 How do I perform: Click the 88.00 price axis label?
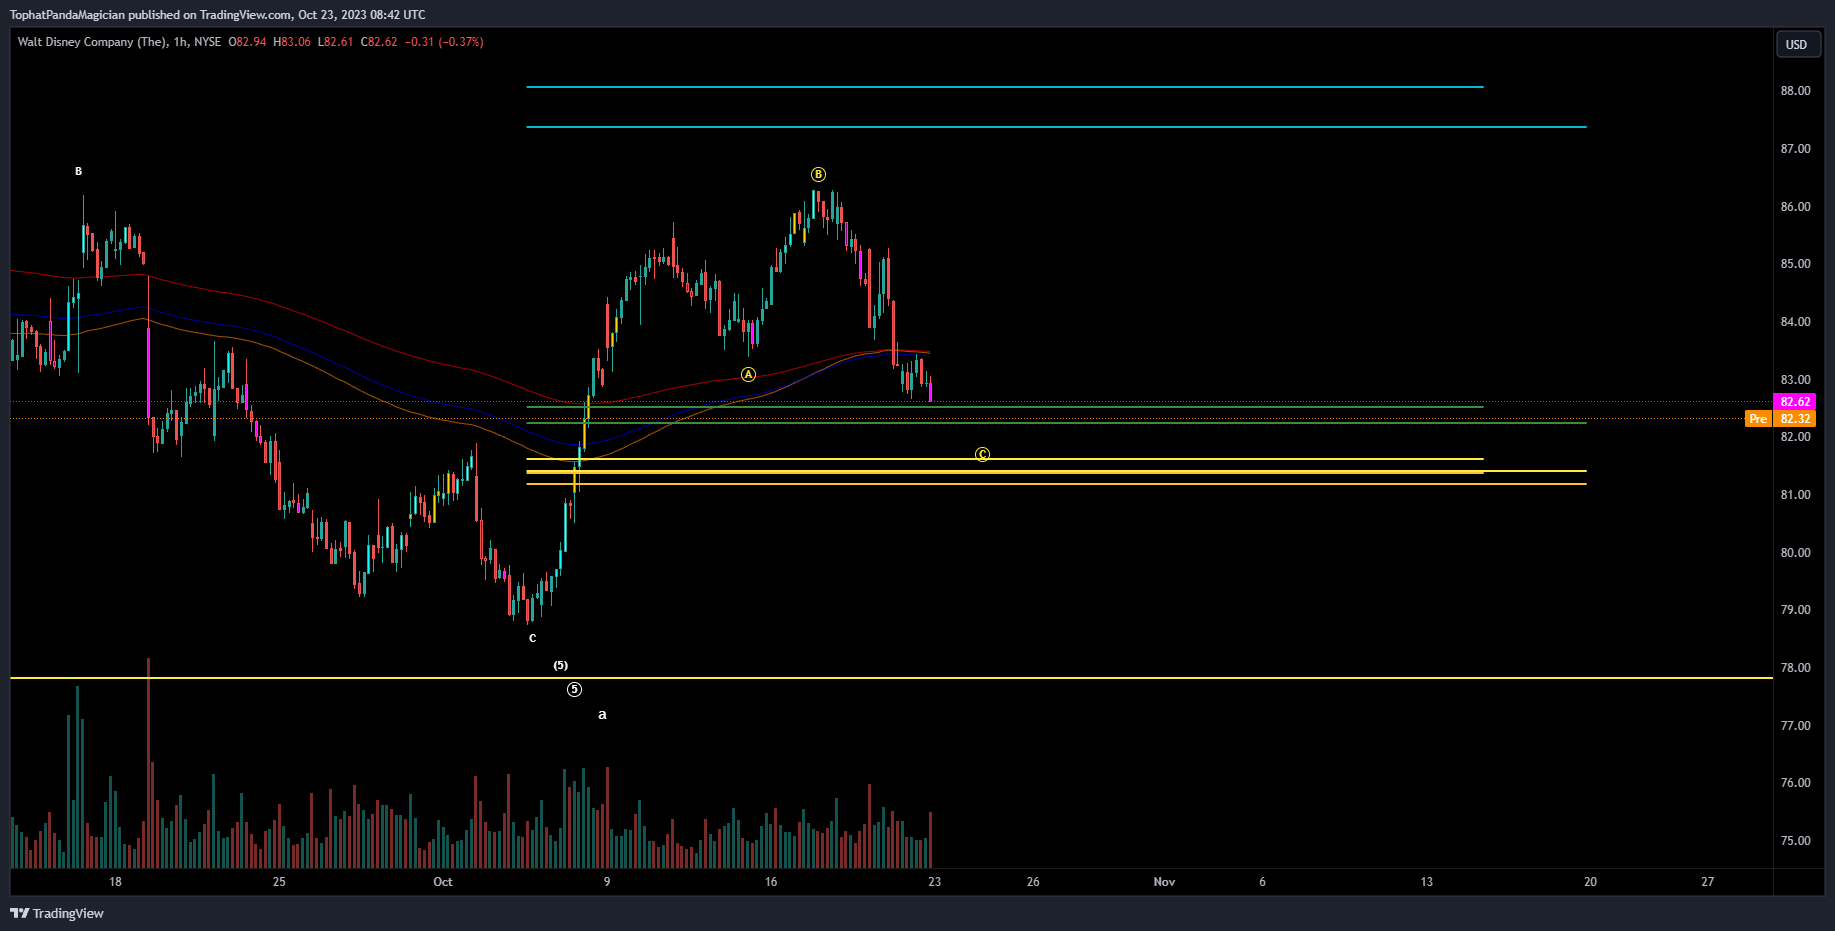[x=1795, y=91]
